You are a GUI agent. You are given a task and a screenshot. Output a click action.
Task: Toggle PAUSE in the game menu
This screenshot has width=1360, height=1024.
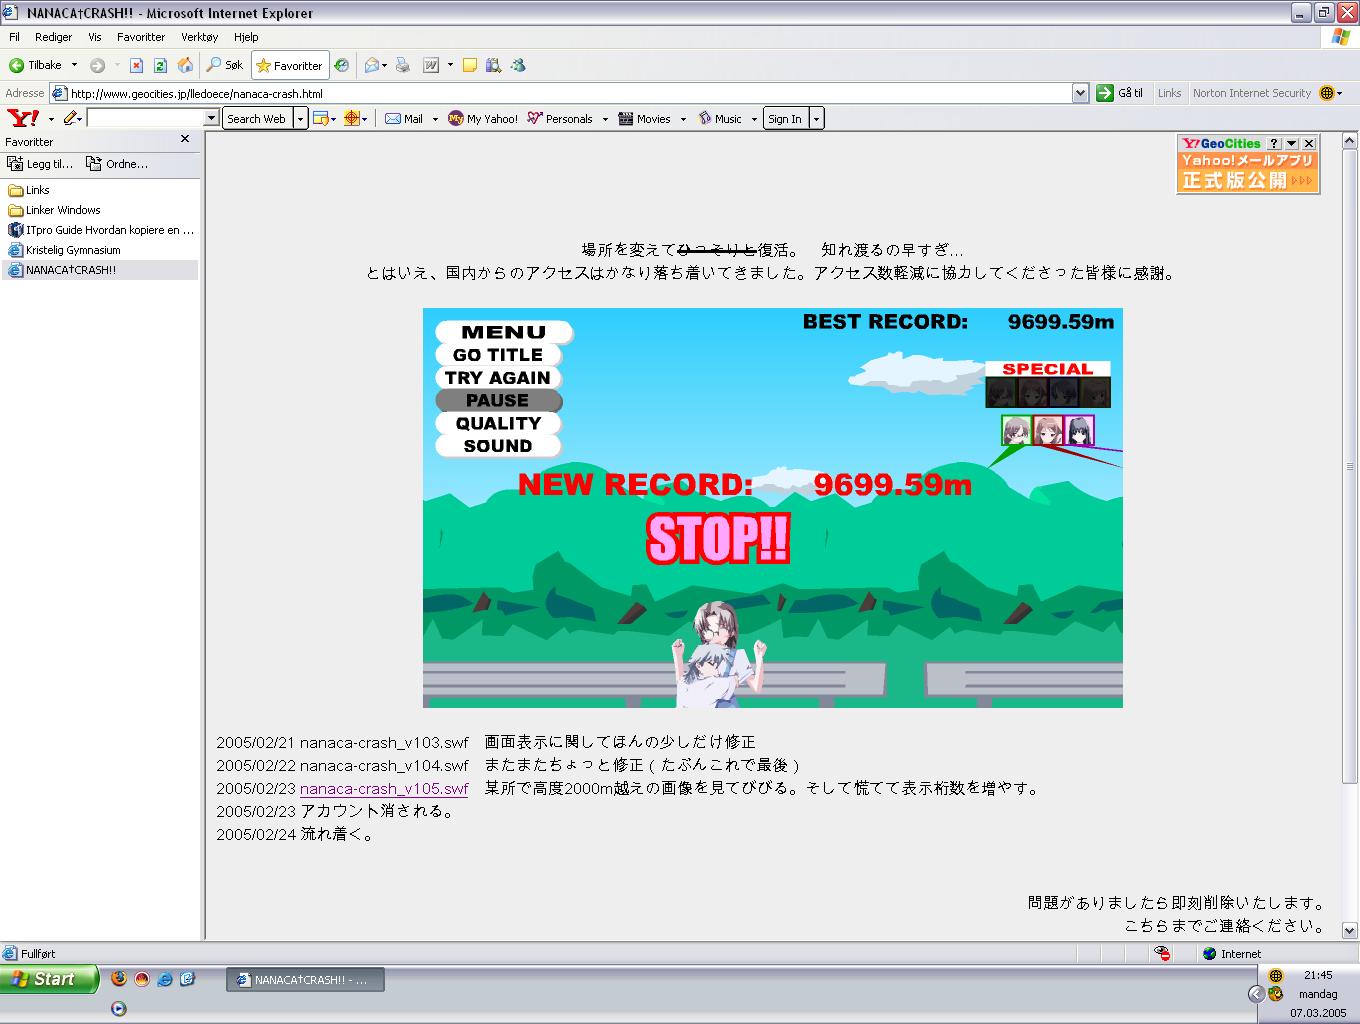click(498, 400)
